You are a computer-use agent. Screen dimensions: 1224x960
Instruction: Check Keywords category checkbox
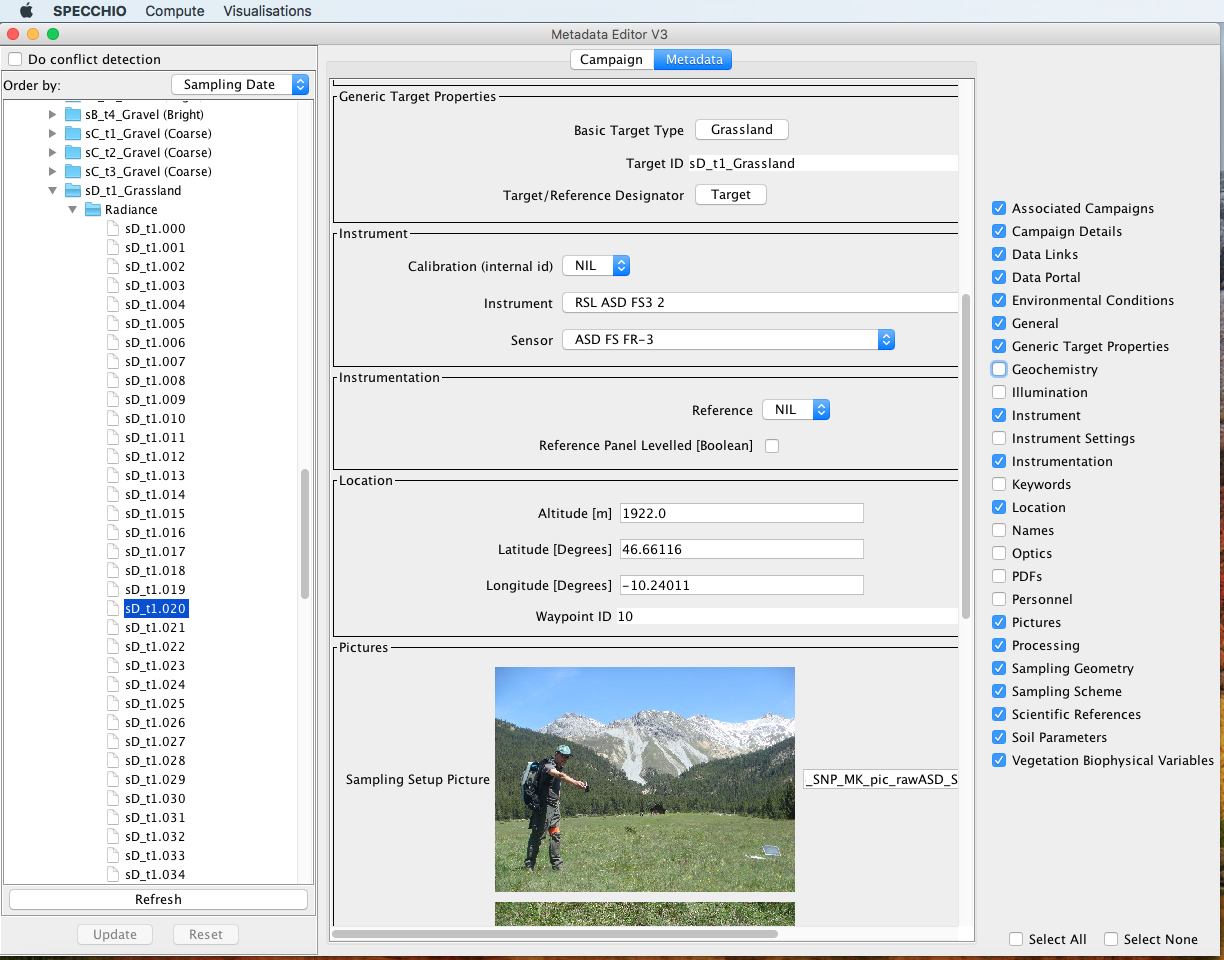click(999, 484)
